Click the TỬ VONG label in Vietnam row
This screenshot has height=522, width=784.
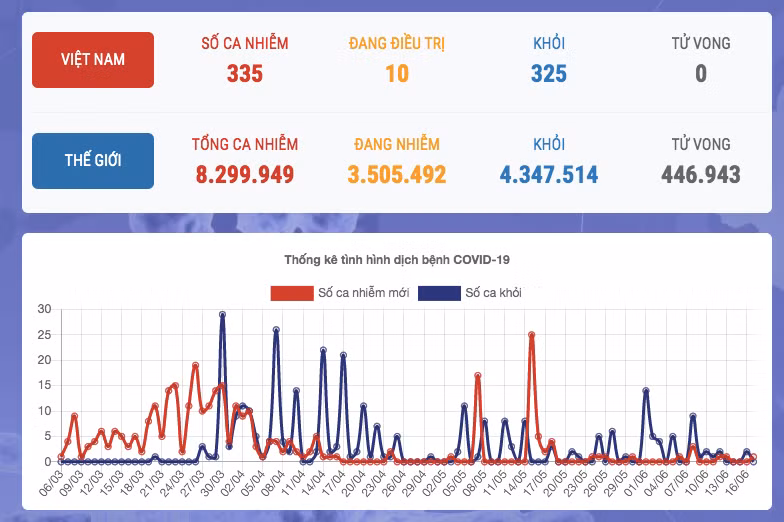coord(701,44)
